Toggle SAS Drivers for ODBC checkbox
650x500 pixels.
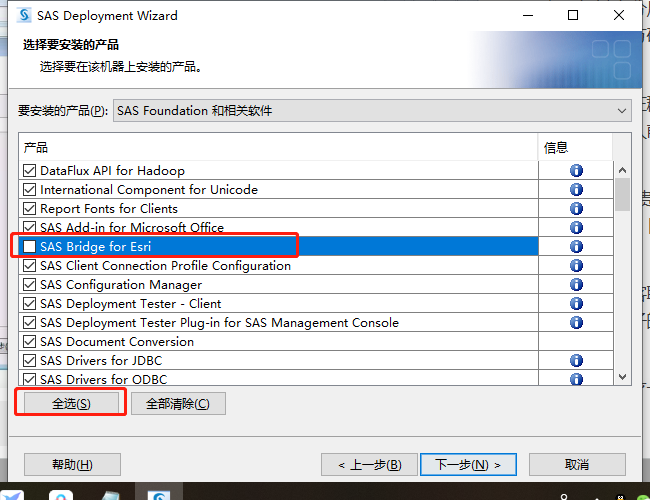pos(29,379)
